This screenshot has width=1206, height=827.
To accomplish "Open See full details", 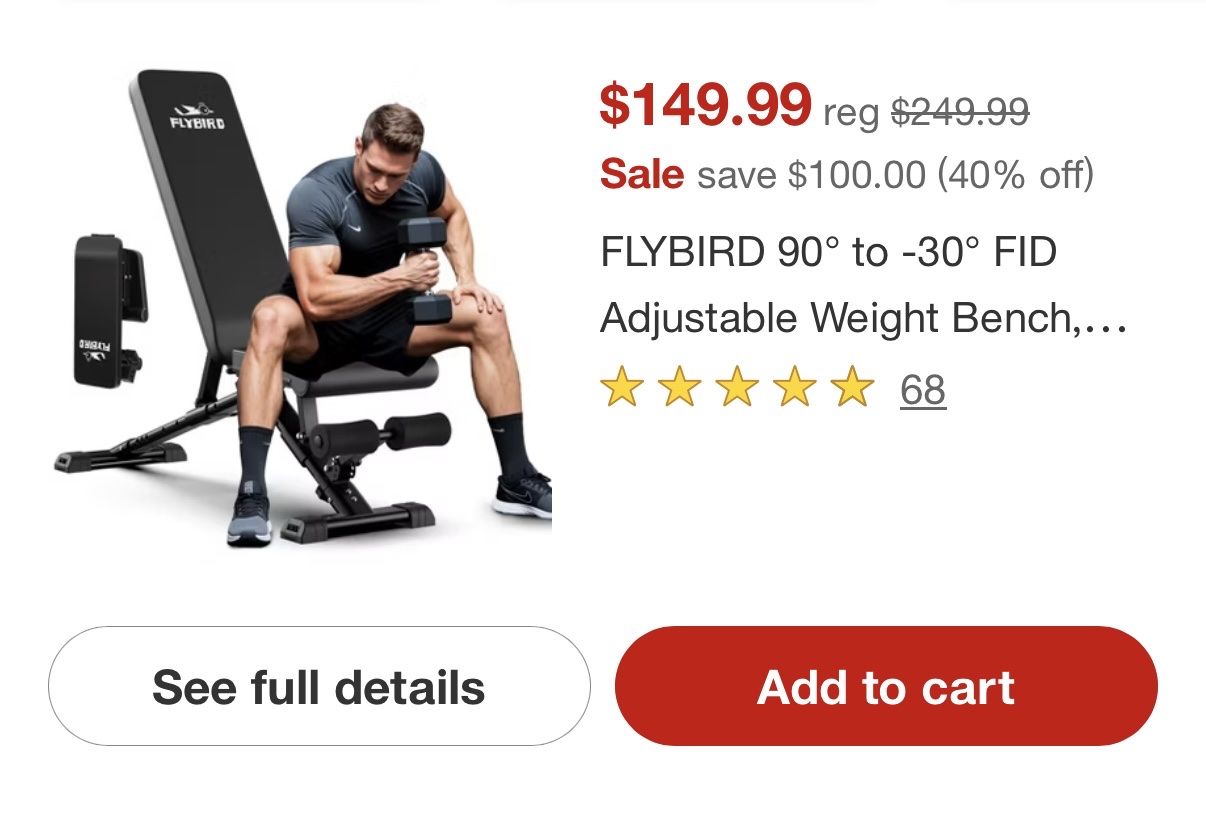I will click(x=319, y=686).
